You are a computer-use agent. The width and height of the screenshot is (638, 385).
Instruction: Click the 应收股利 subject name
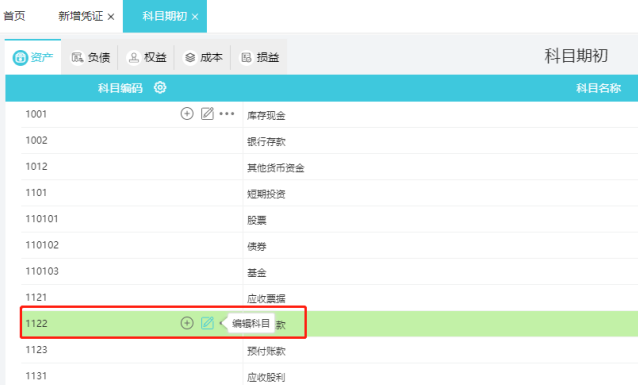tap(266, 377)
